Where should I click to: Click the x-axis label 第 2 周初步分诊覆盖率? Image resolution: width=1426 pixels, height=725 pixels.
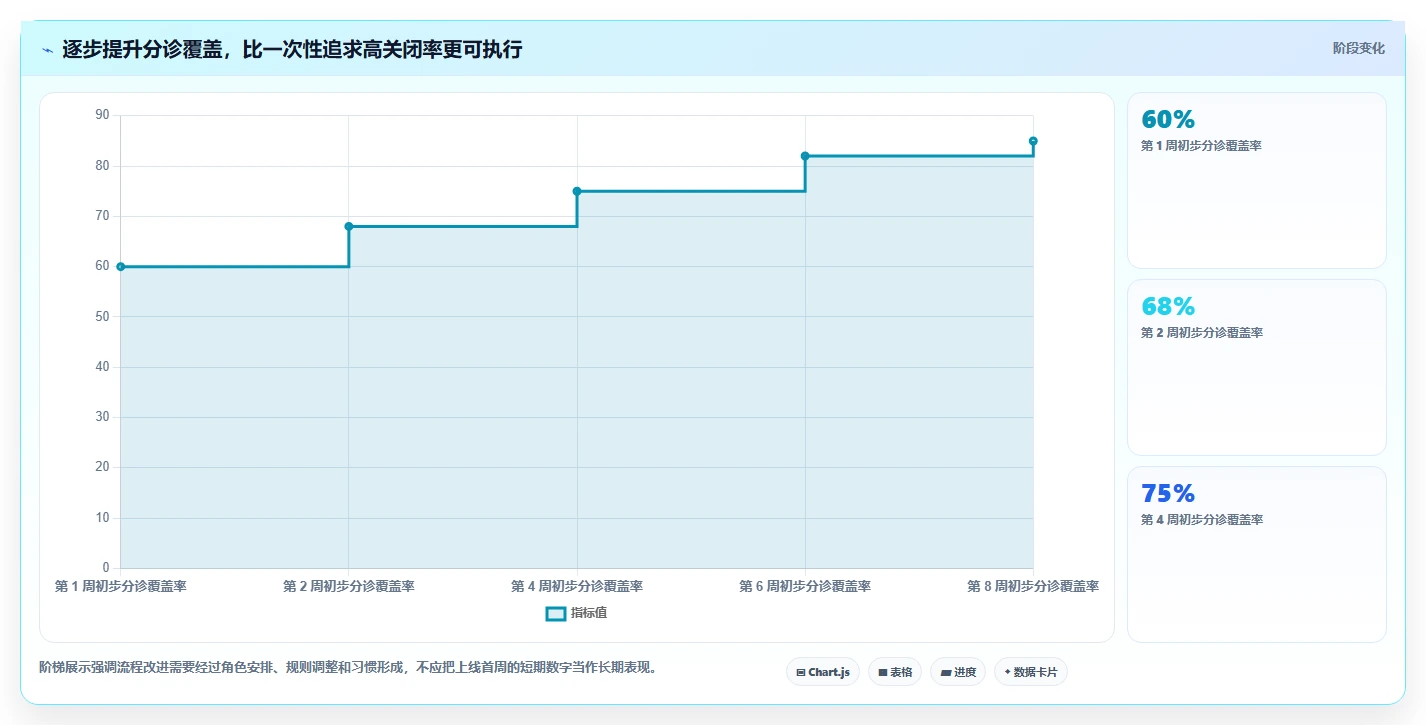point(349,586)
